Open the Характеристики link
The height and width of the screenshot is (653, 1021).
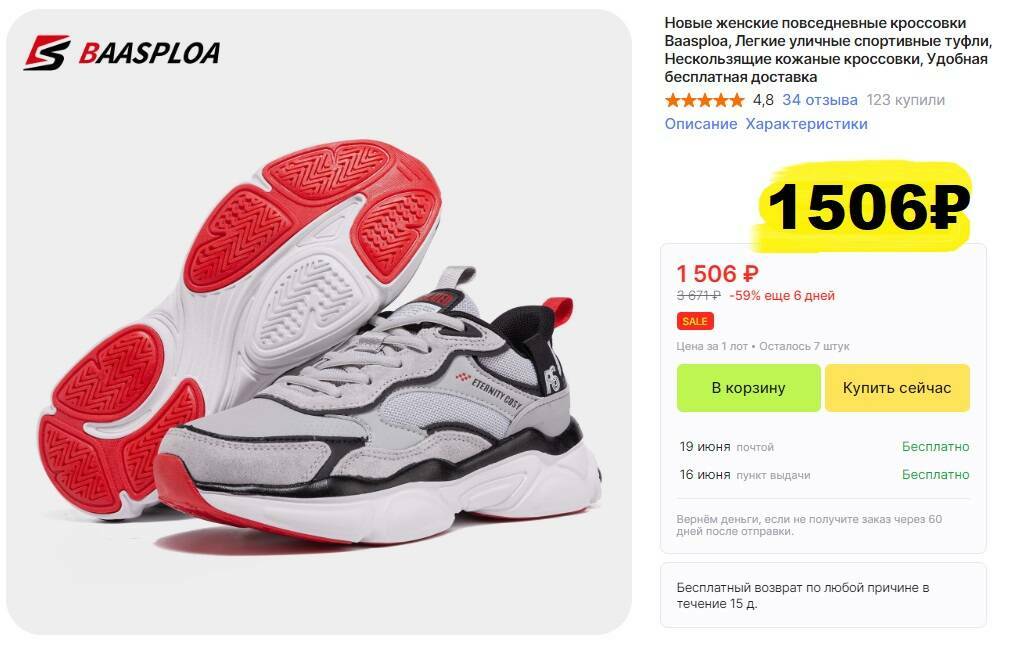point(806,124)
